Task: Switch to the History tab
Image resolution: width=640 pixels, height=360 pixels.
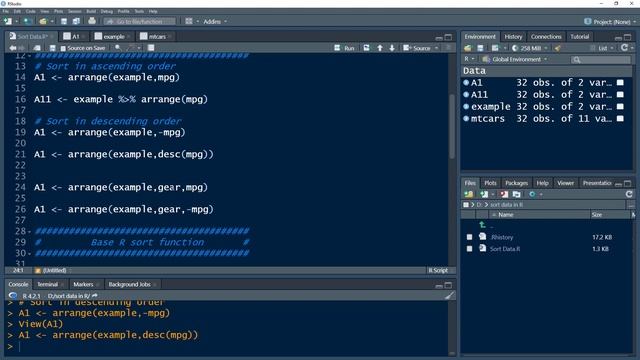Action: pyautogui.click(x=513, y=37)
